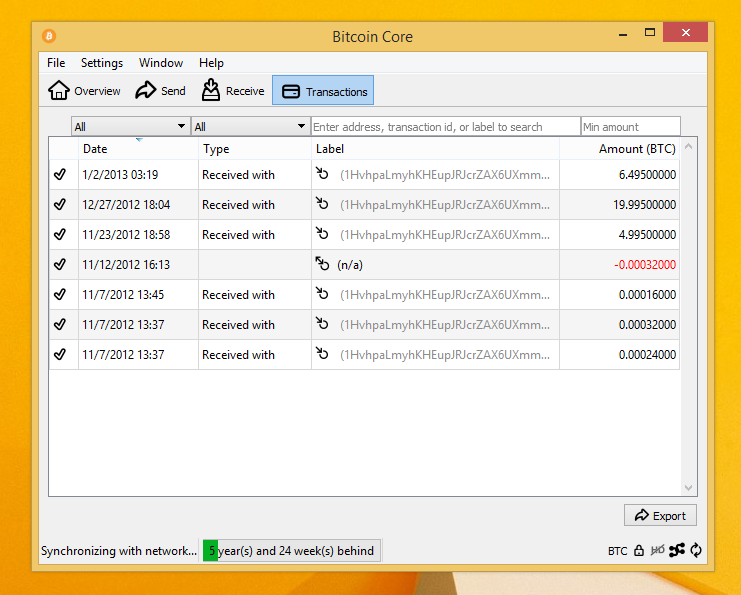Viewport: 741px width, 595px height.
Task: Click the amount 0.00024000
Action: click(x=647, y=355)
